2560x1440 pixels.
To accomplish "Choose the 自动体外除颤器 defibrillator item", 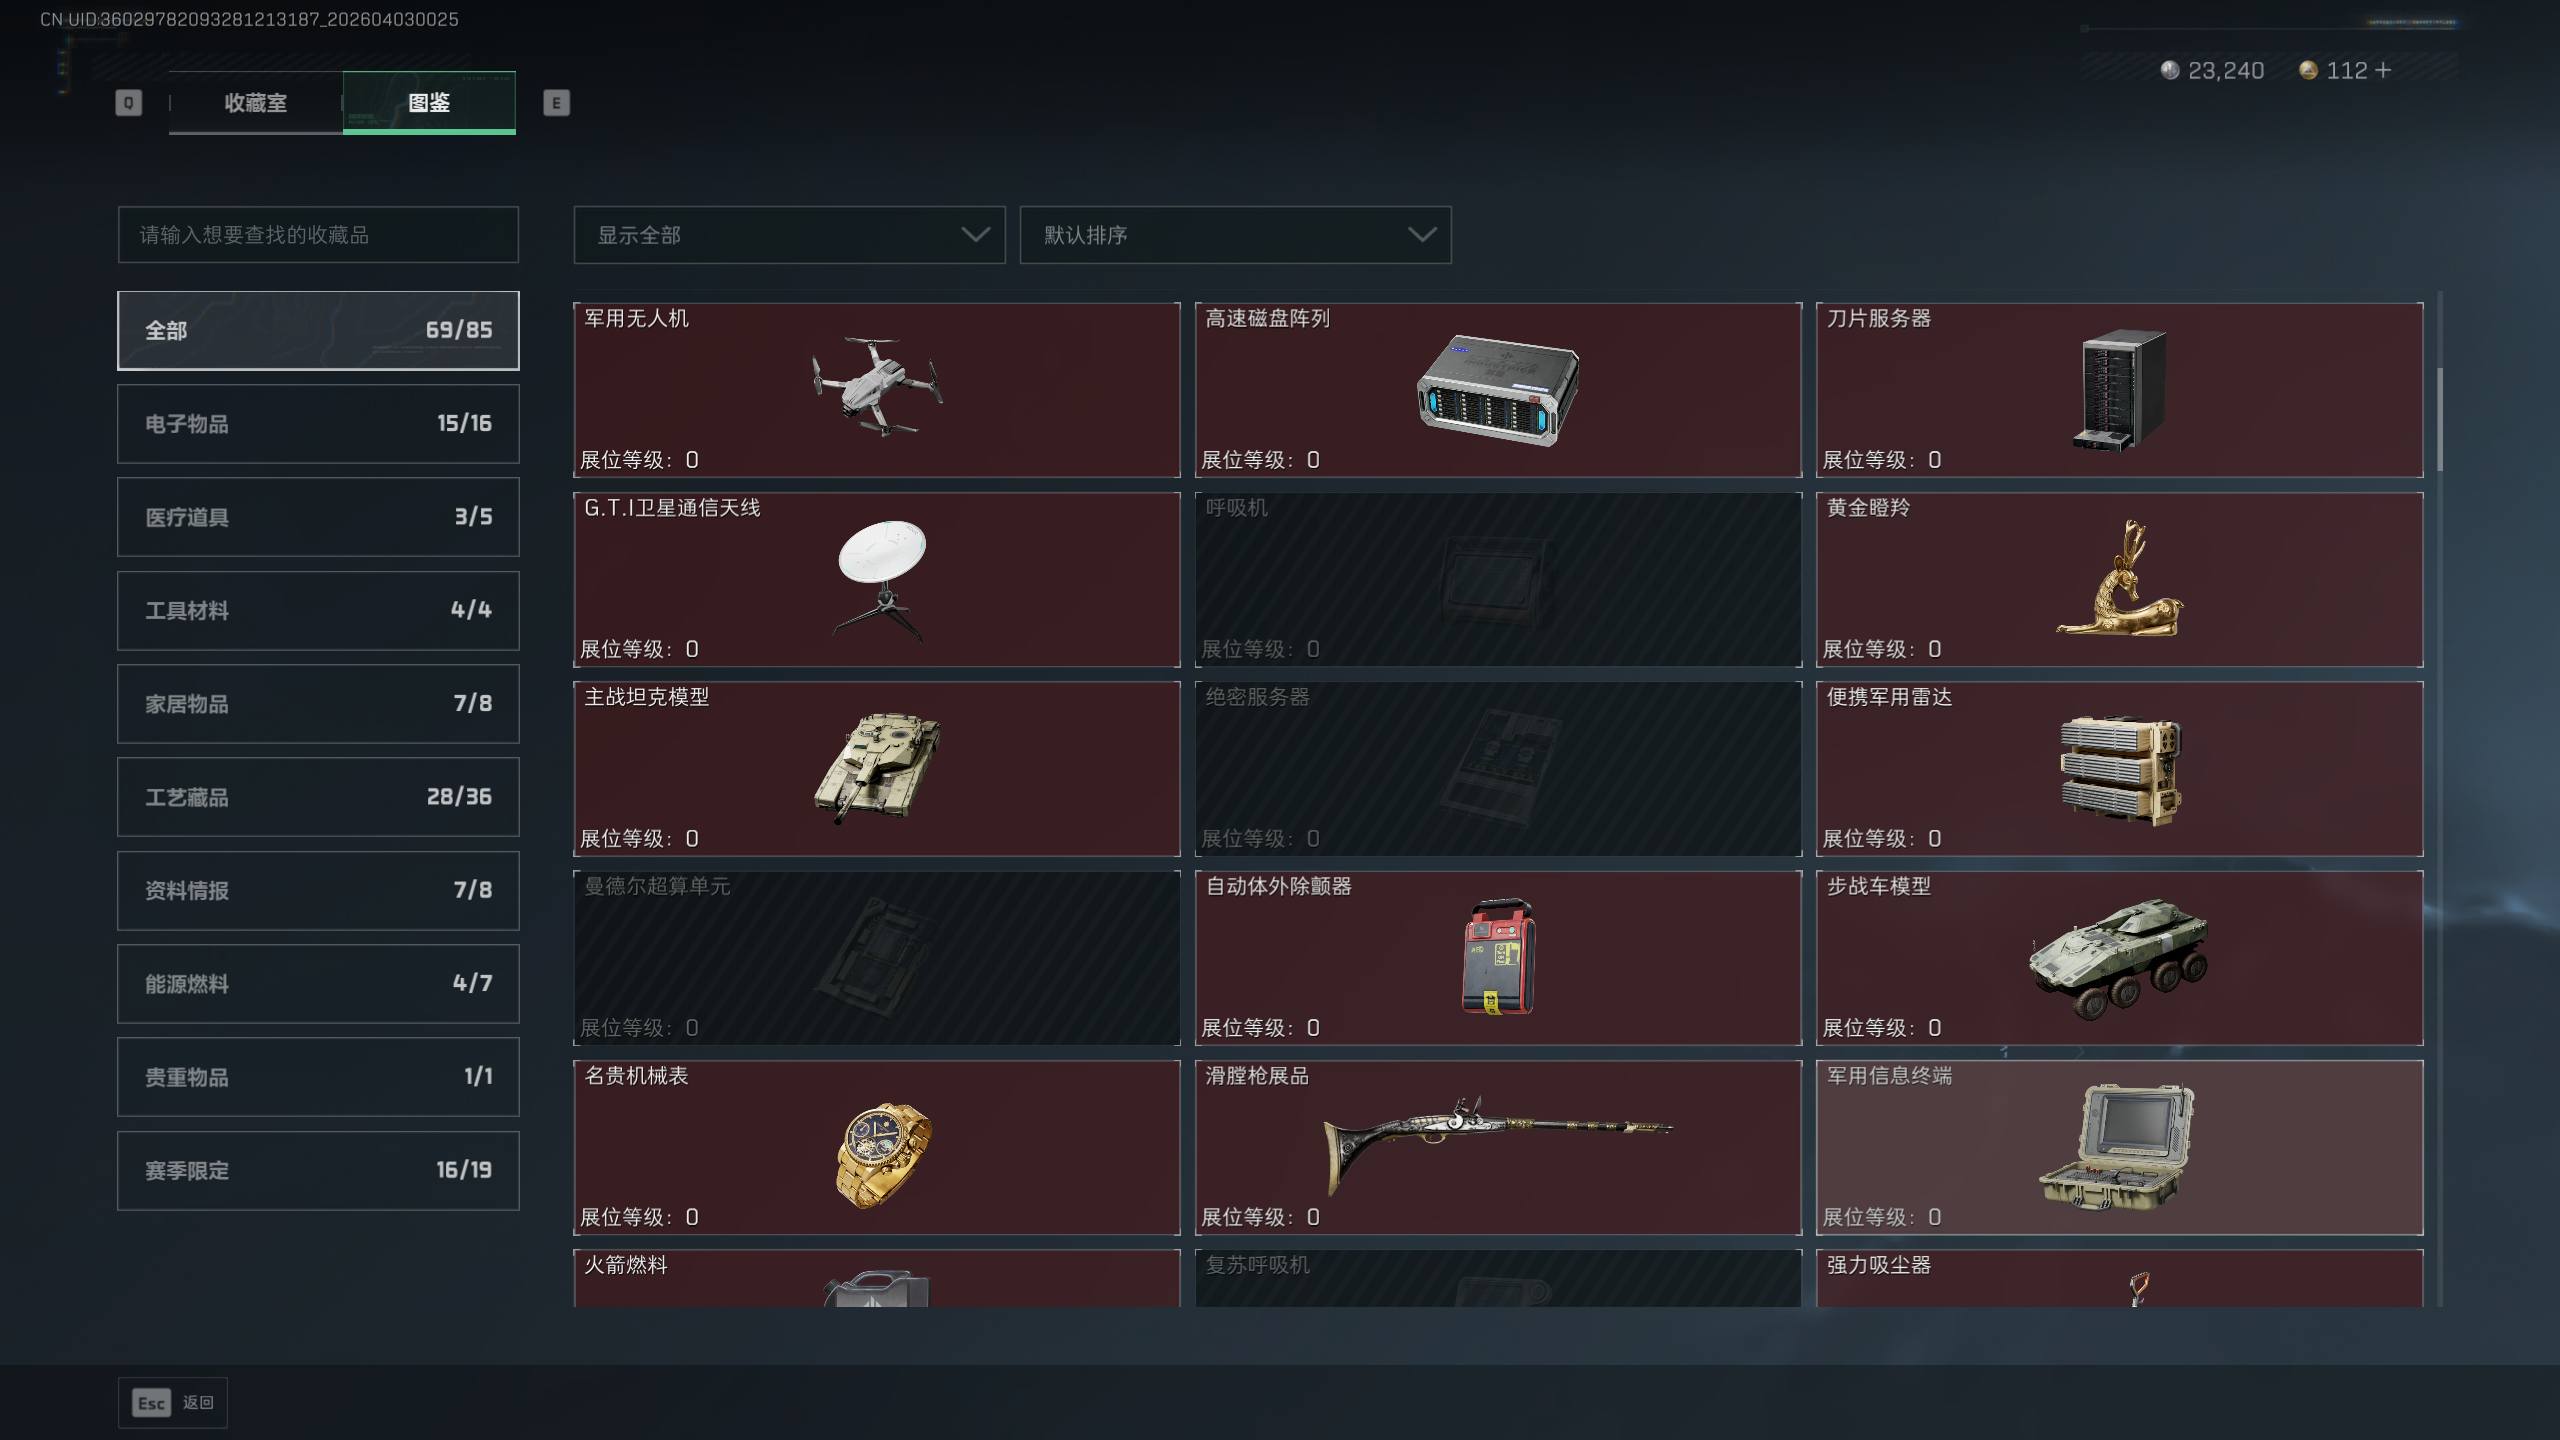I will pos(1498,958).
